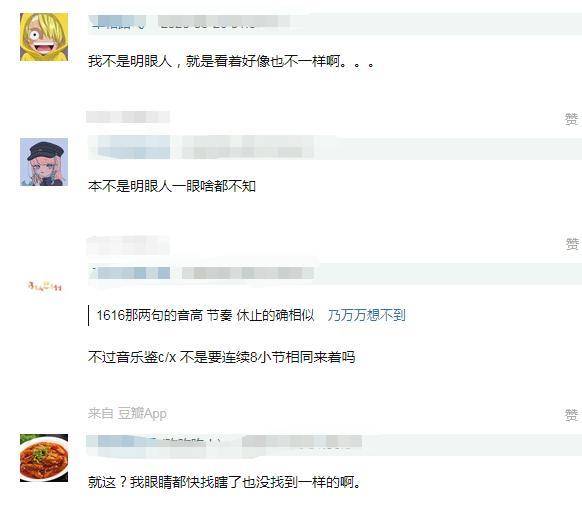Like the comment 我不是明眼人，就是看着好像也不一样啊

(x=572, y=119)
